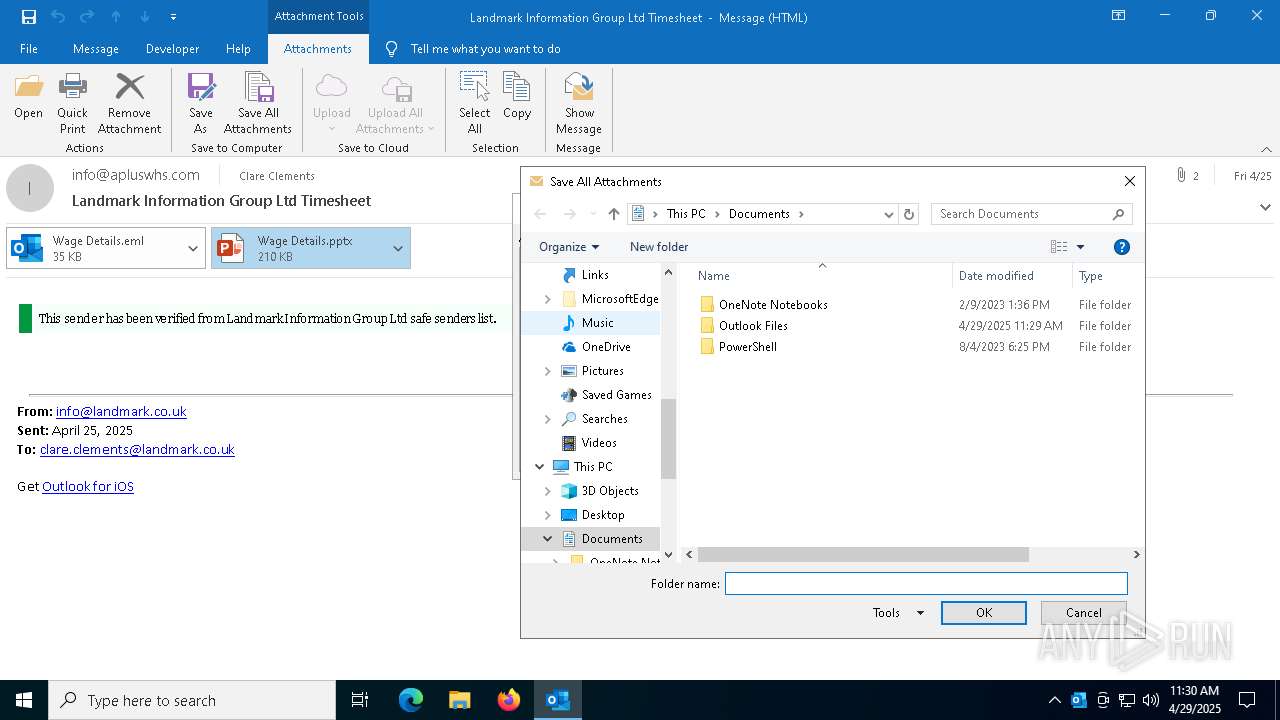The width and height of the screenshot is (1280, 720).
Task: Open Outlook from the taskbar
Action: point(558,700)
